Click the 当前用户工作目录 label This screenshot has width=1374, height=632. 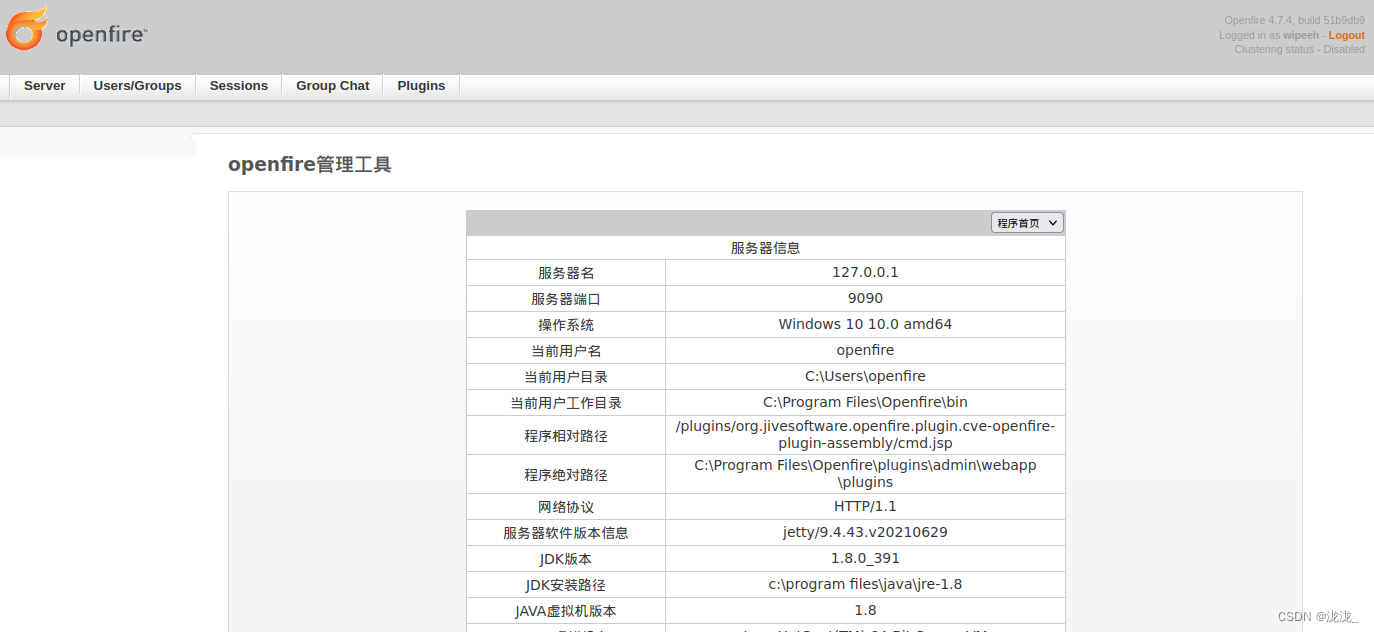[x=566, y=403]
